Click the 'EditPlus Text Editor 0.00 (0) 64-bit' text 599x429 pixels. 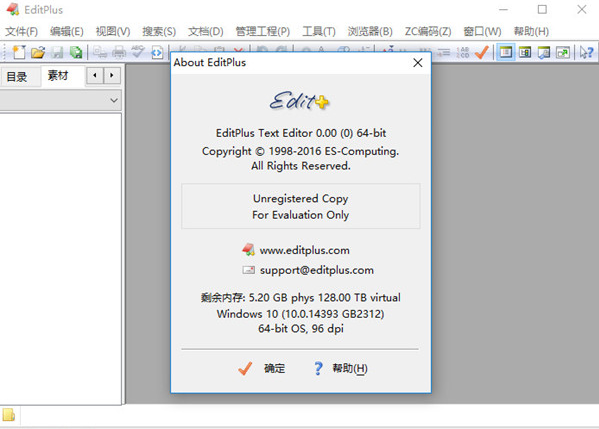[301, 133]
